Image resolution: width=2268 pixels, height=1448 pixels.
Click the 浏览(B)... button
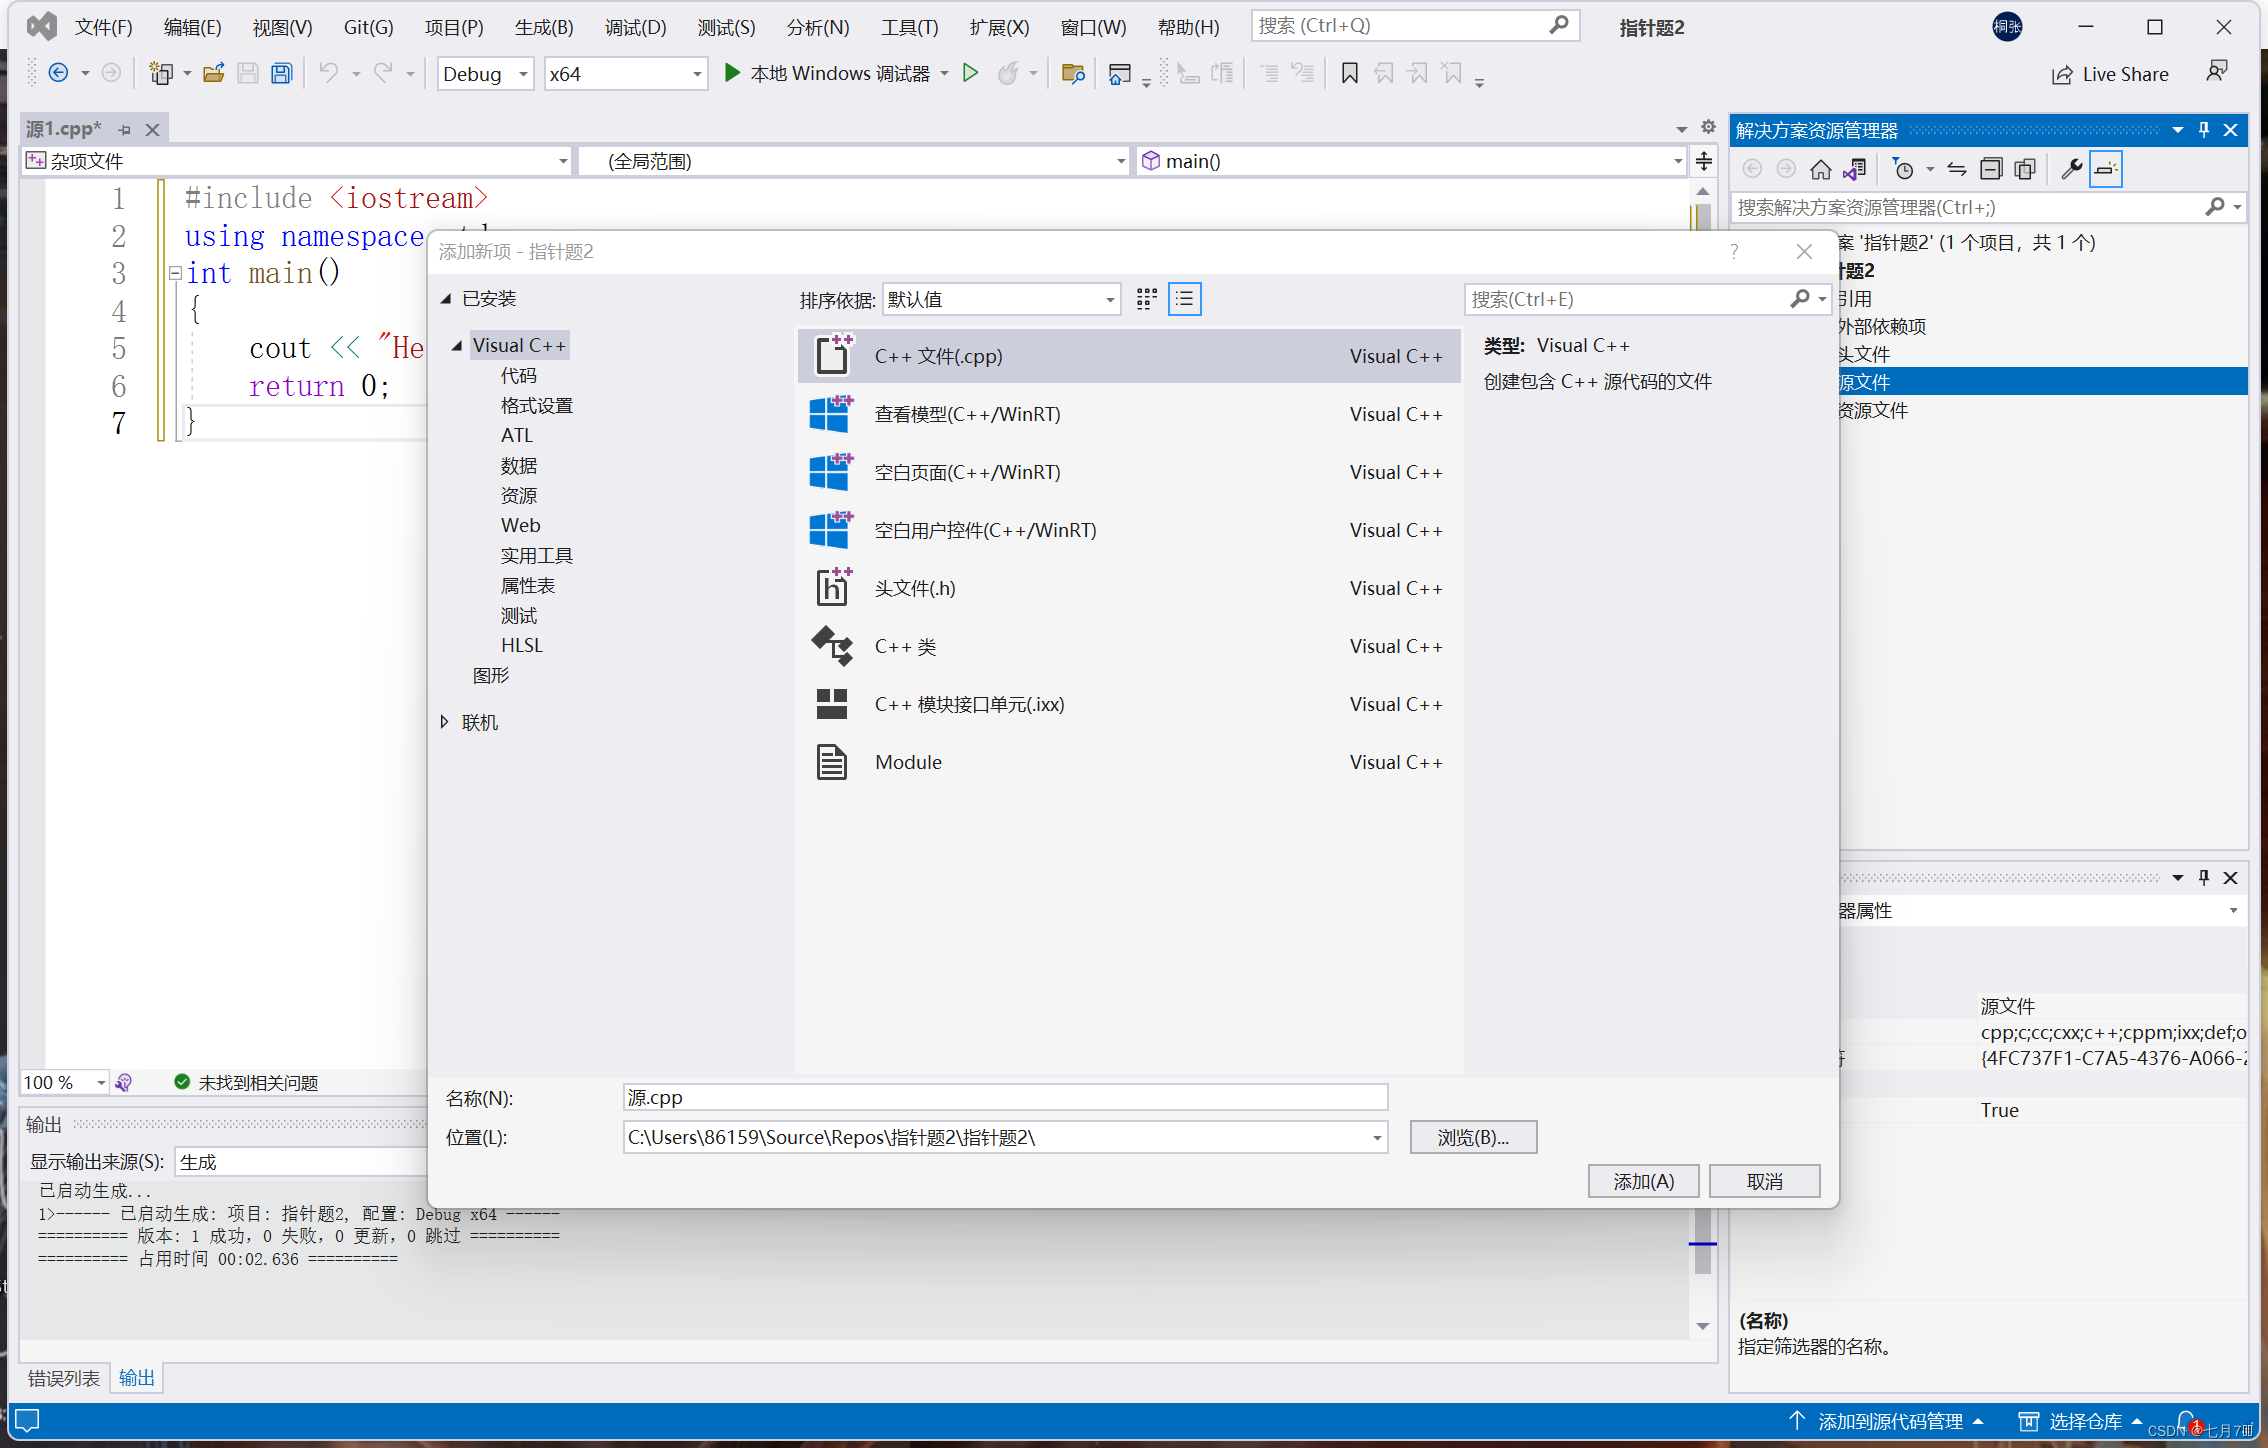point(1473,1137)
